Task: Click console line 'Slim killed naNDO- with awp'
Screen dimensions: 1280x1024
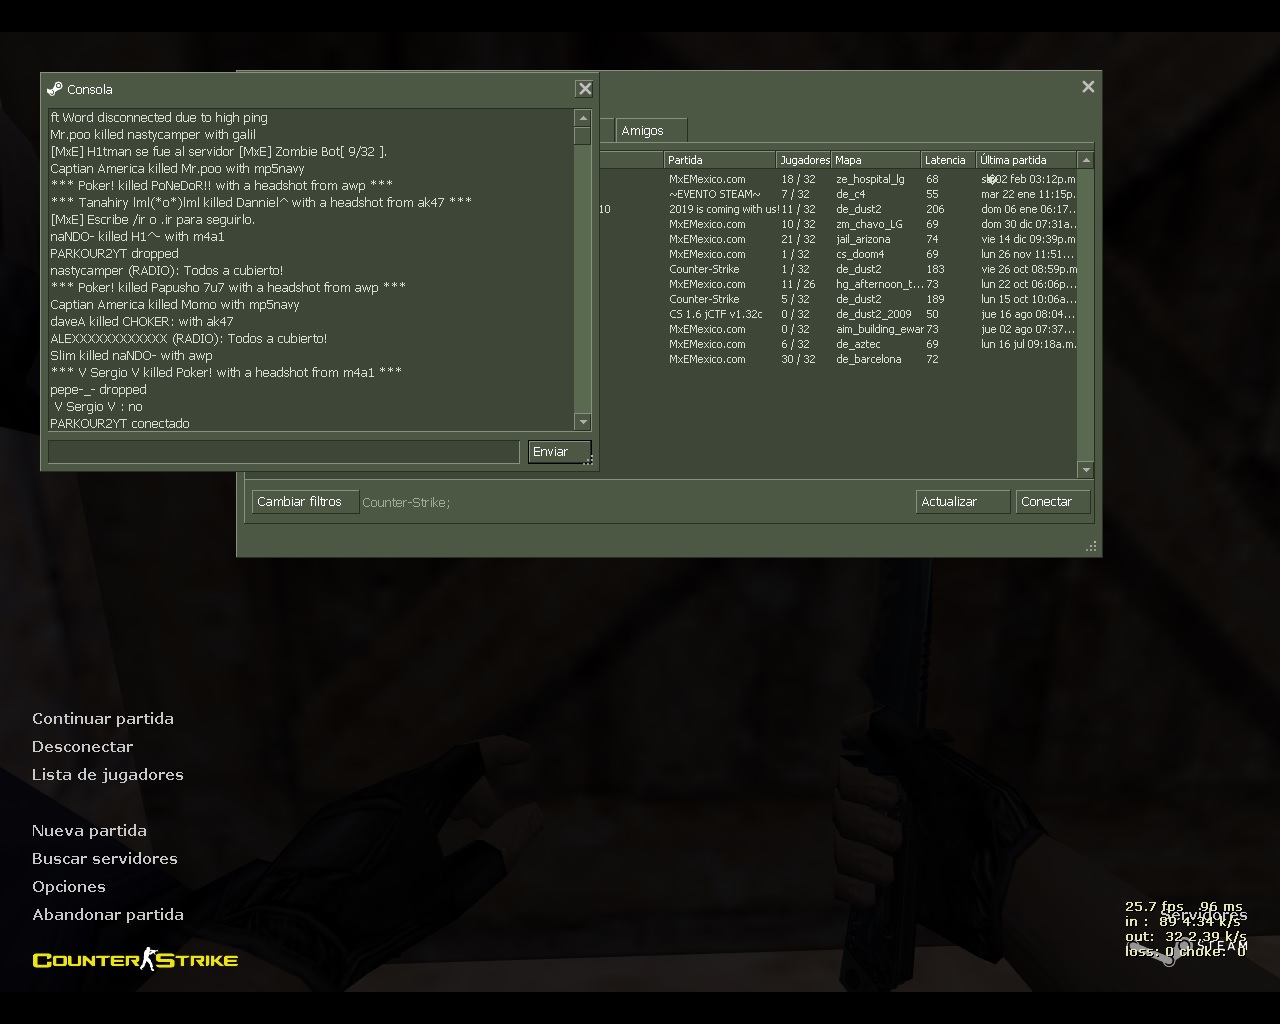Action: (131, 355)
